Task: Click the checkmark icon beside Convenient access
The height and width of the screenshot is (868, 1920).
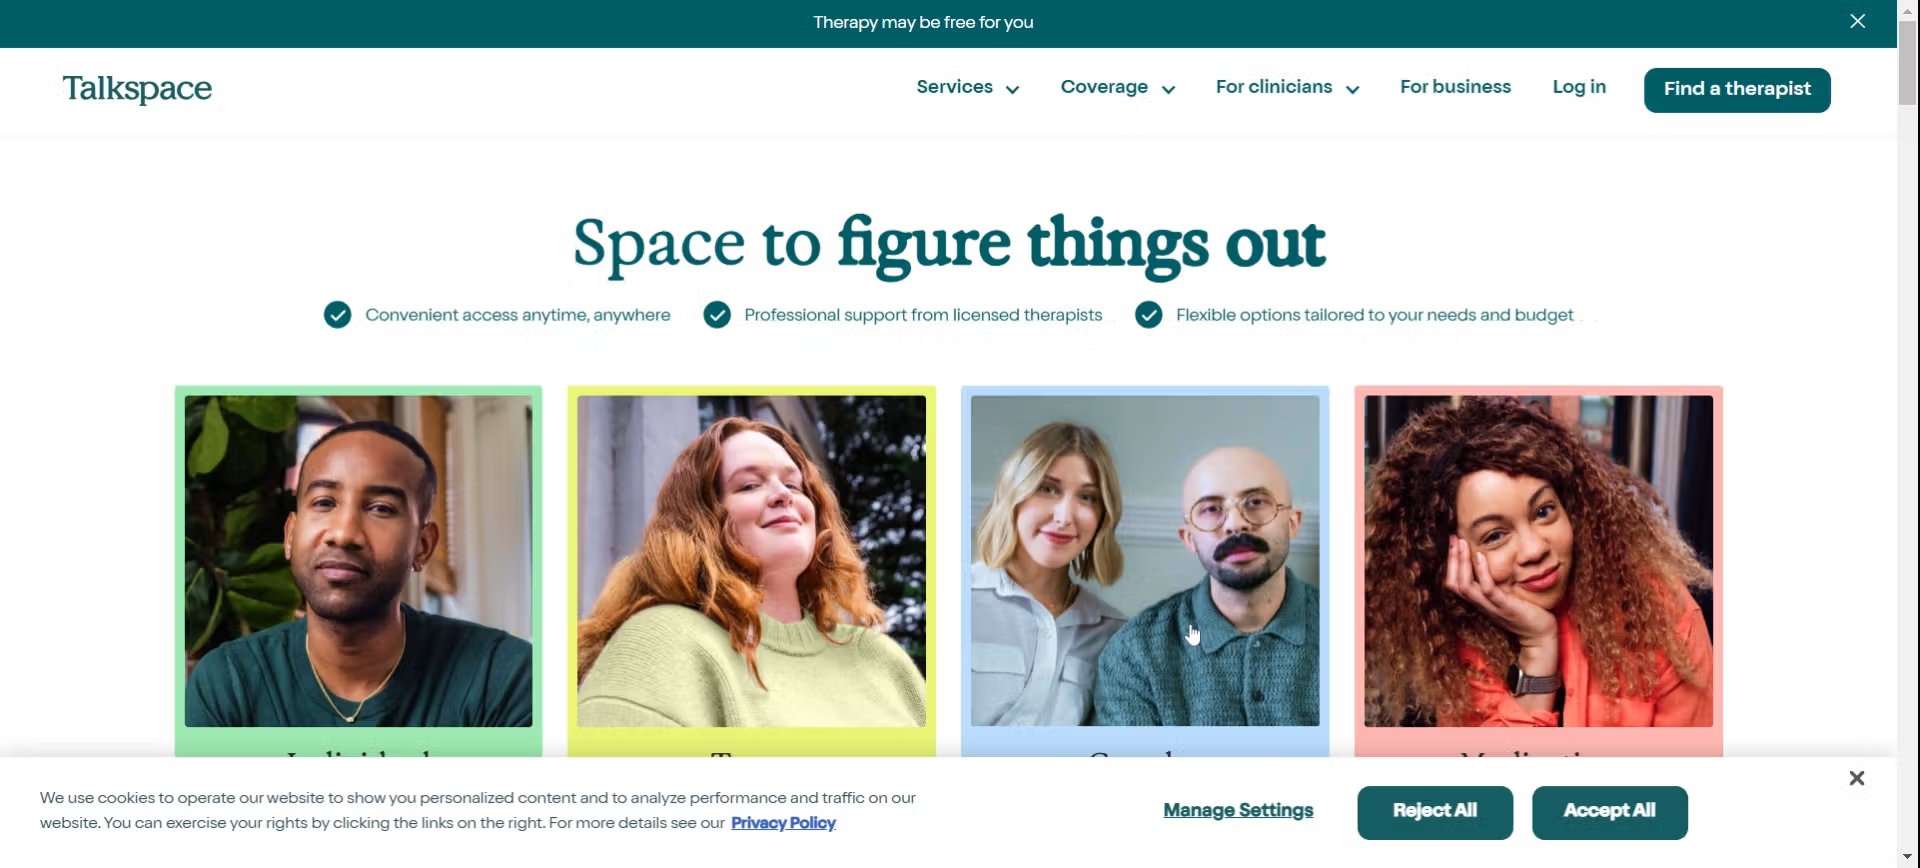Action: [x=338, y=315]
